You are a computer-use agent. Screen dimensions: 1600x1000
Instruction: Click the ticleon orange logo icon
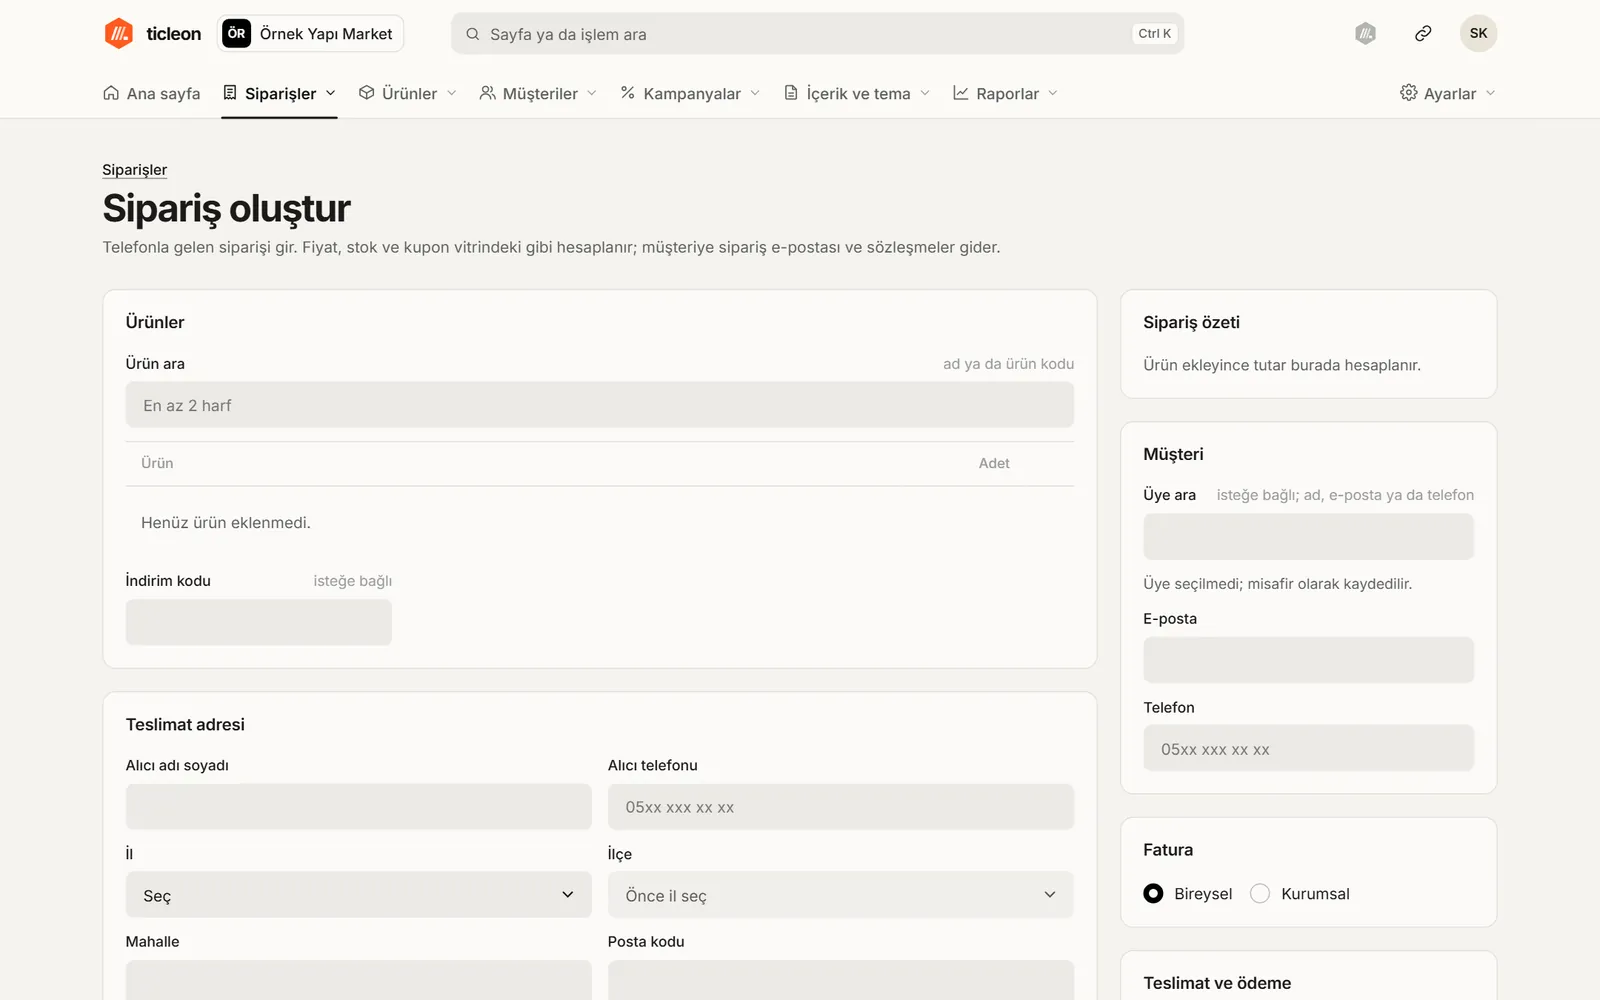point(119,33)
